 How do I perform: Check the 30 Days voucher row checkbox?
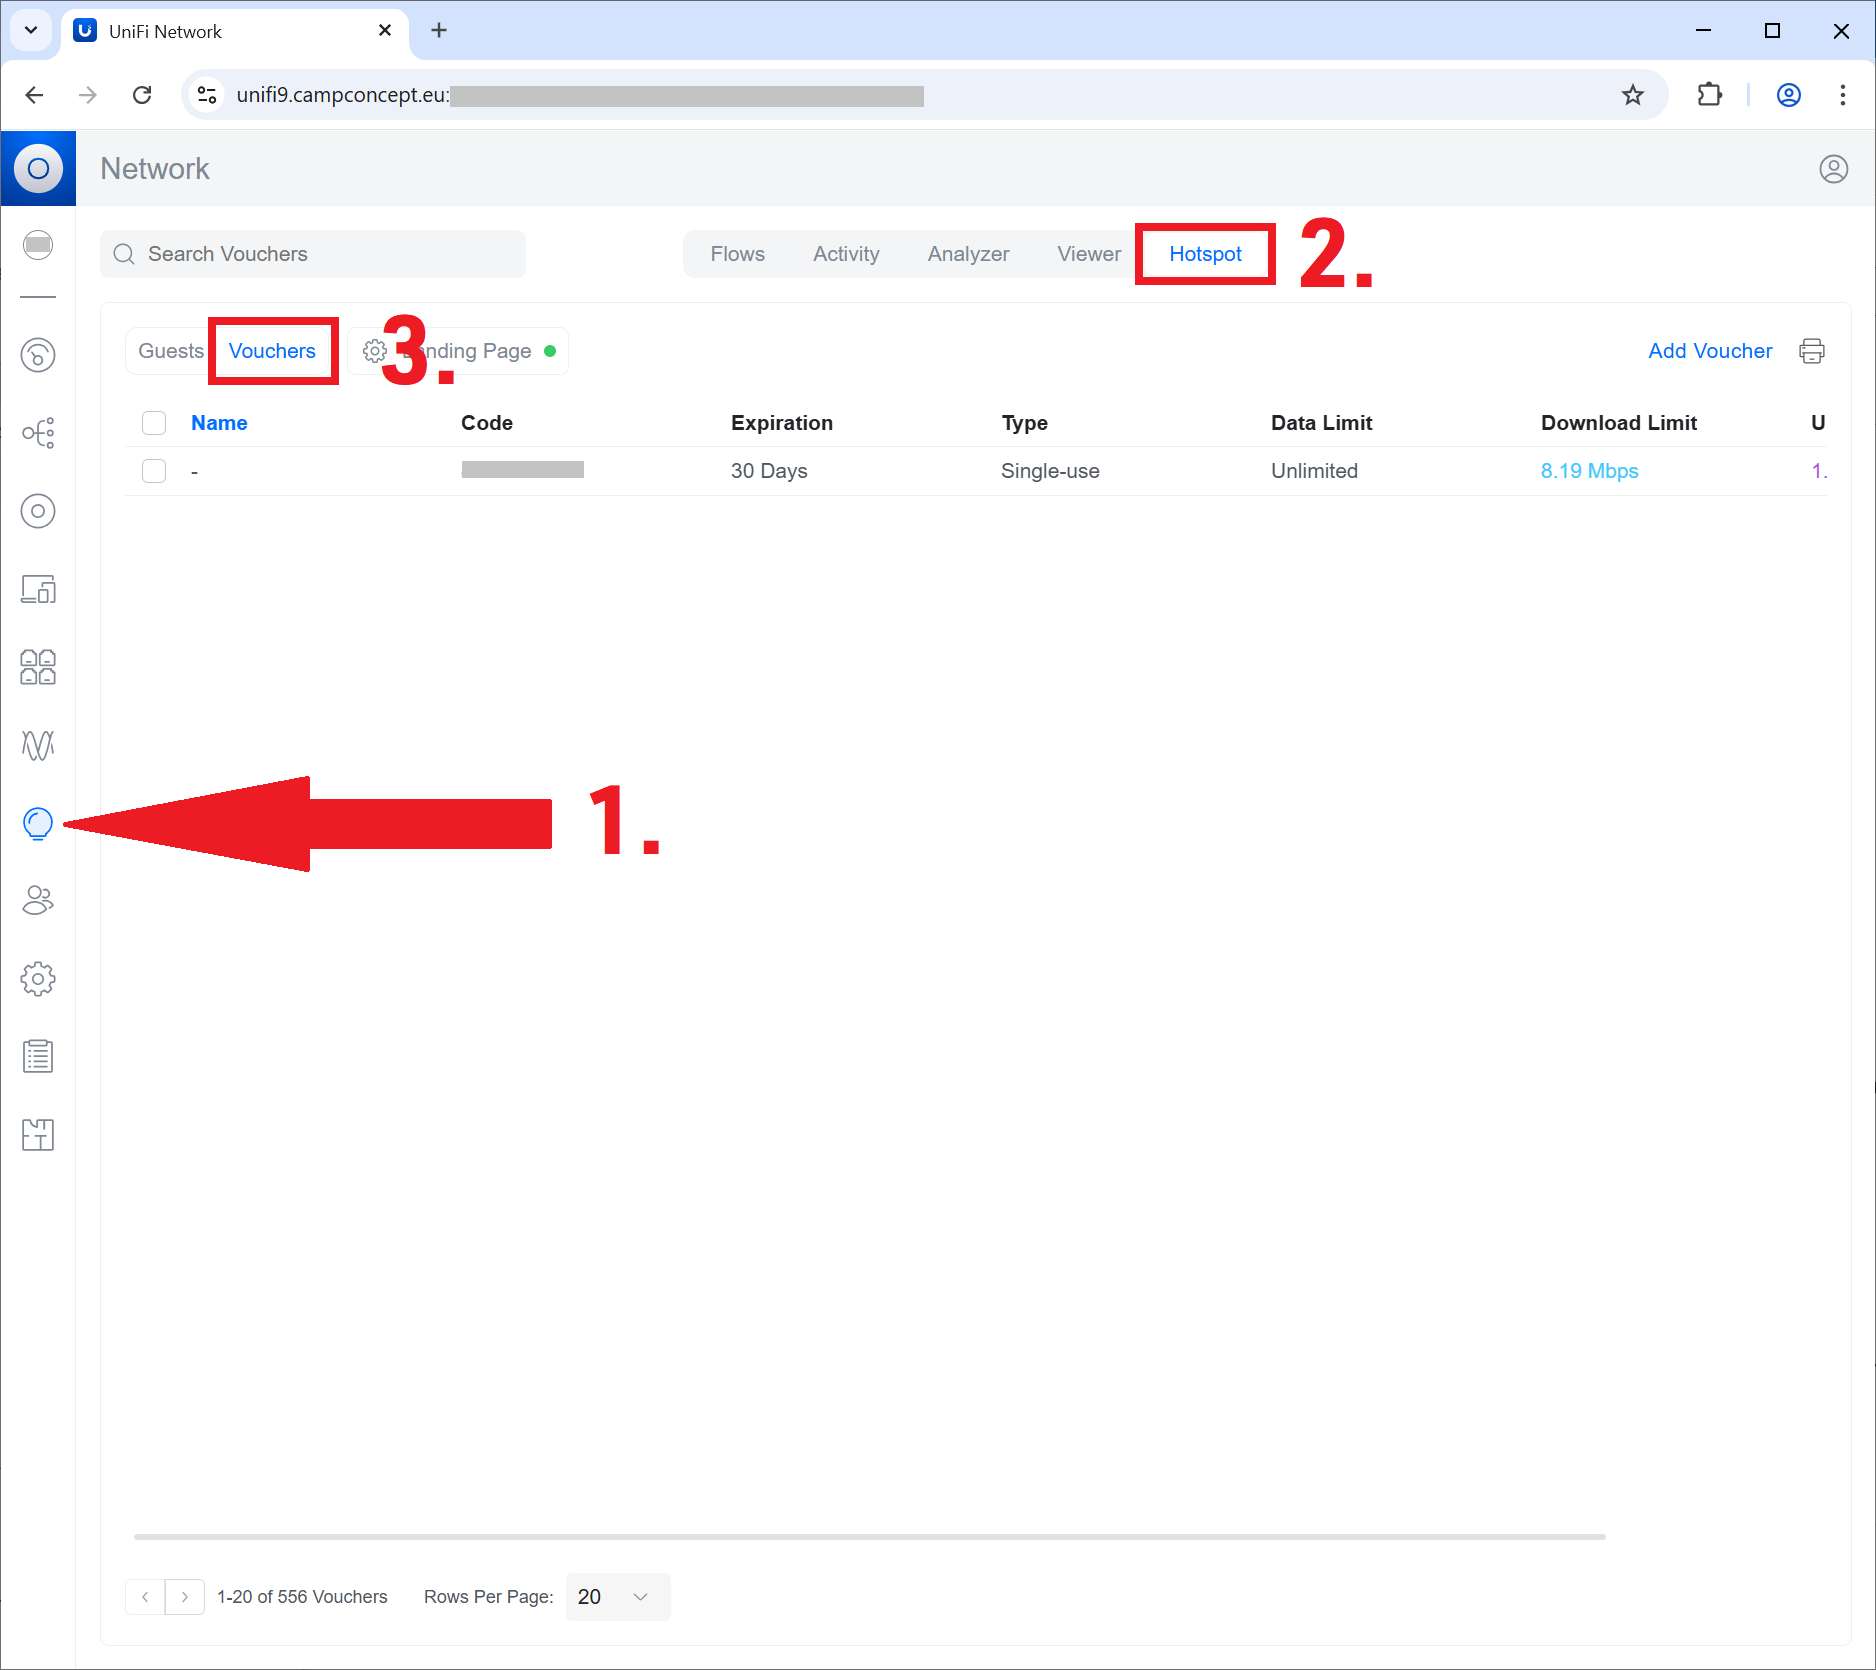coord(154,471)
